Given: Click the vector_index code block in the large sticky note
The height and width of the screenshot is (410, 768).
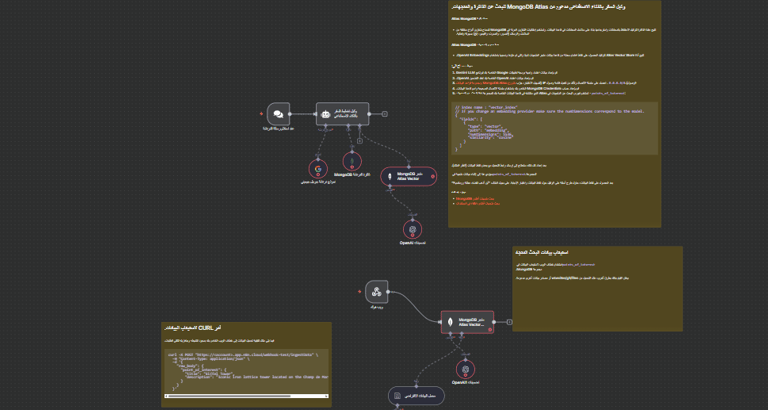Looking at the screenshot, I should click(x=554, y=128).
